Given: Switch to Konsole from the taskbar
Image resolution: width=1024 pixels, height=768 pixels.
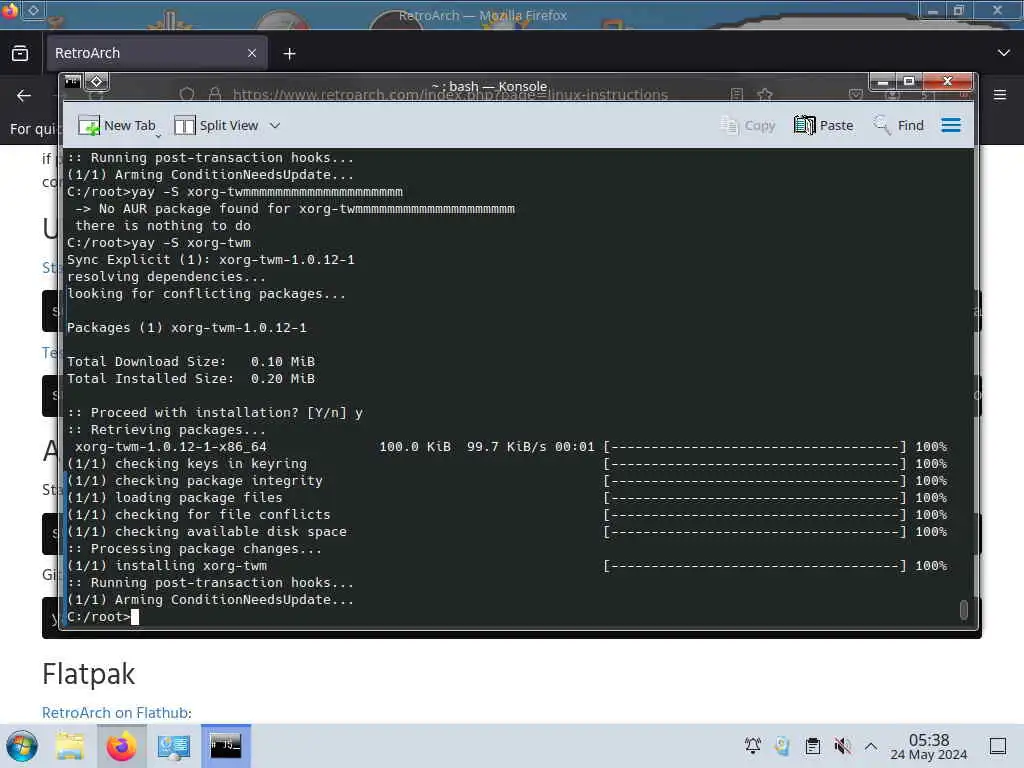Looking at the screenshot, I should [225, 746].
